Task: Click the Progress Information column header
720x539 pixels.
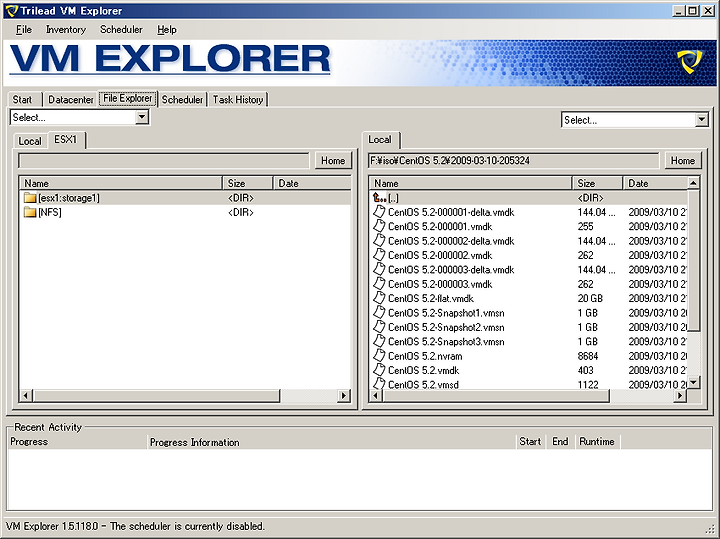Action: point(331,442)
